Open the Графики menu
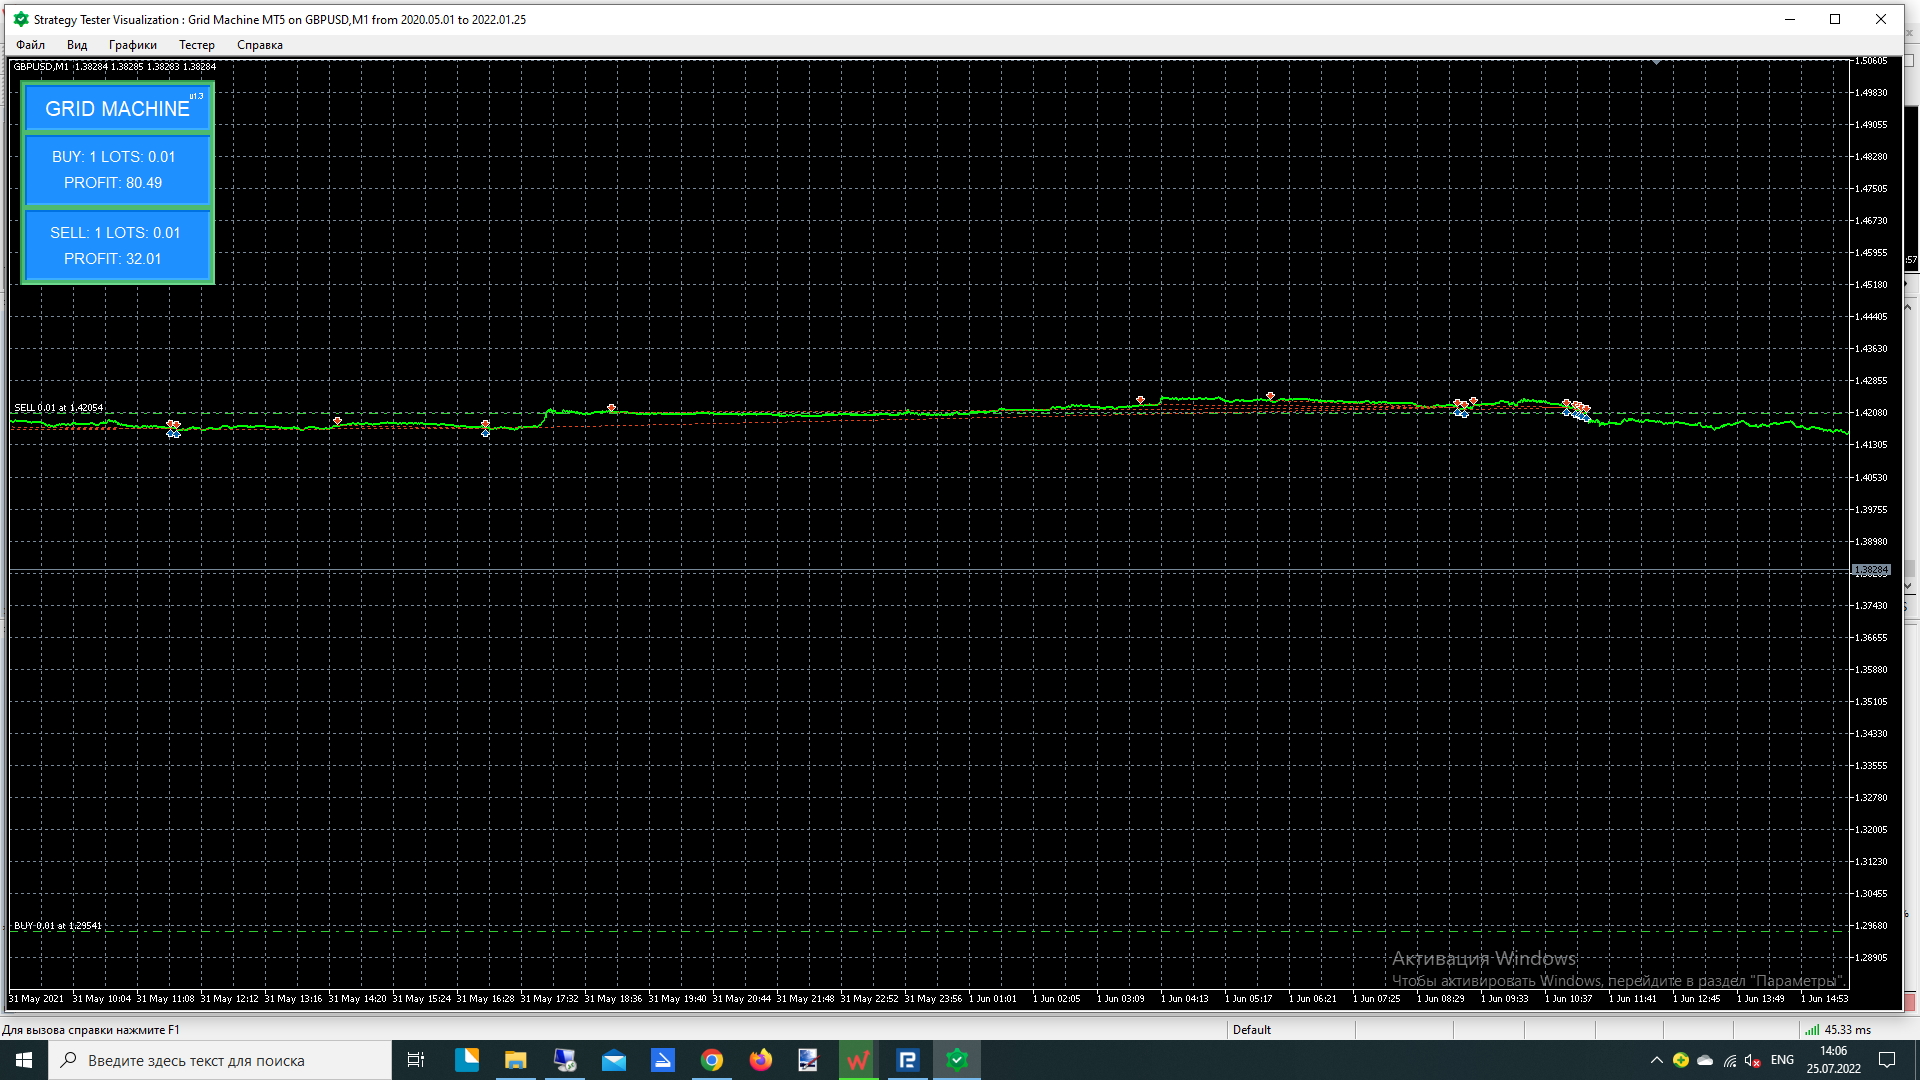The width and height of the screenshot is (1920, 1080). click(x=132, y=45)
